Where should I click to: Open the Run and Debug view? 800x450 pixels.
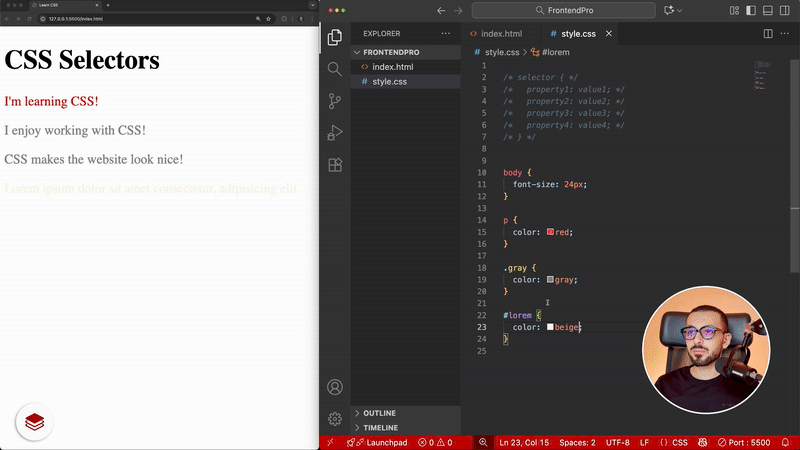[335, 133]
